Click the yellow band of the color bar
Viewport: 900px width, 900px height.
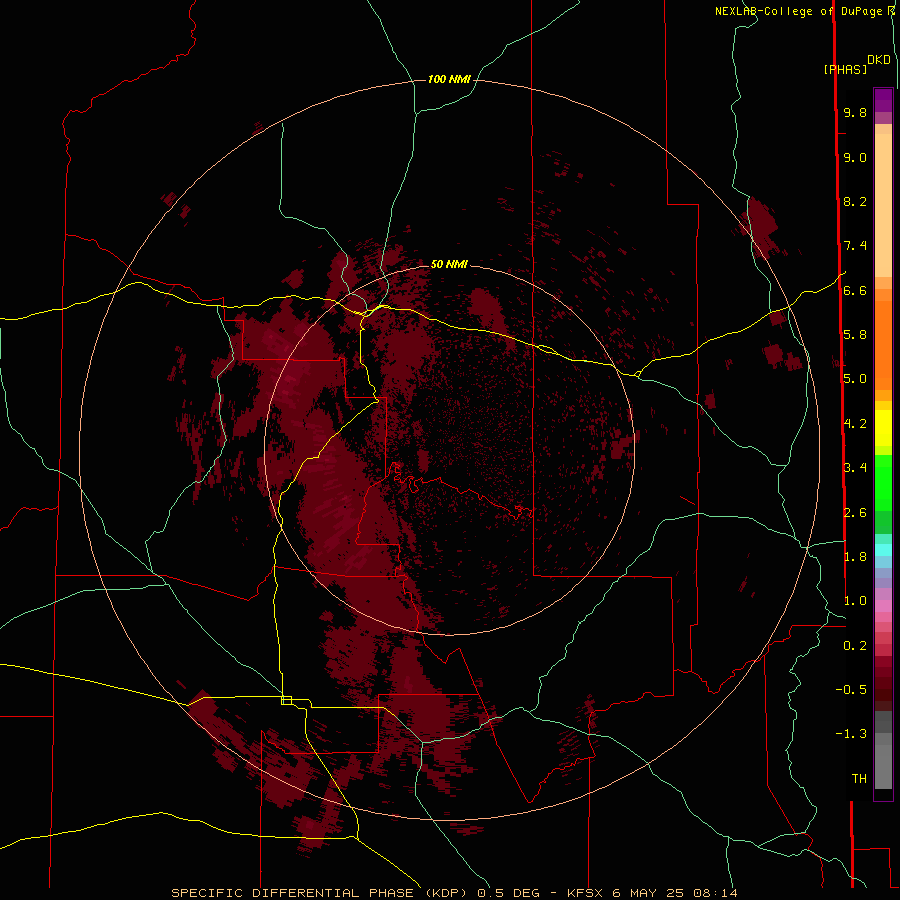click(x=883, y=428)
